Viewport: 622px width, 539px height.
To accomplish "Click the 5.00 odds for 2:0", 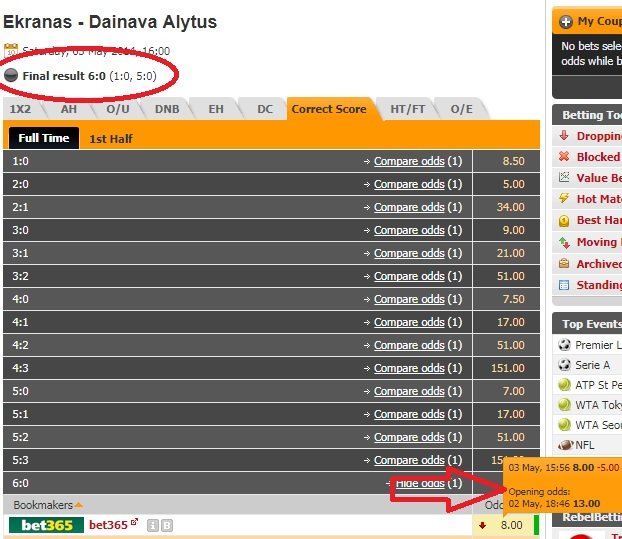I will (x=513, y=184).
